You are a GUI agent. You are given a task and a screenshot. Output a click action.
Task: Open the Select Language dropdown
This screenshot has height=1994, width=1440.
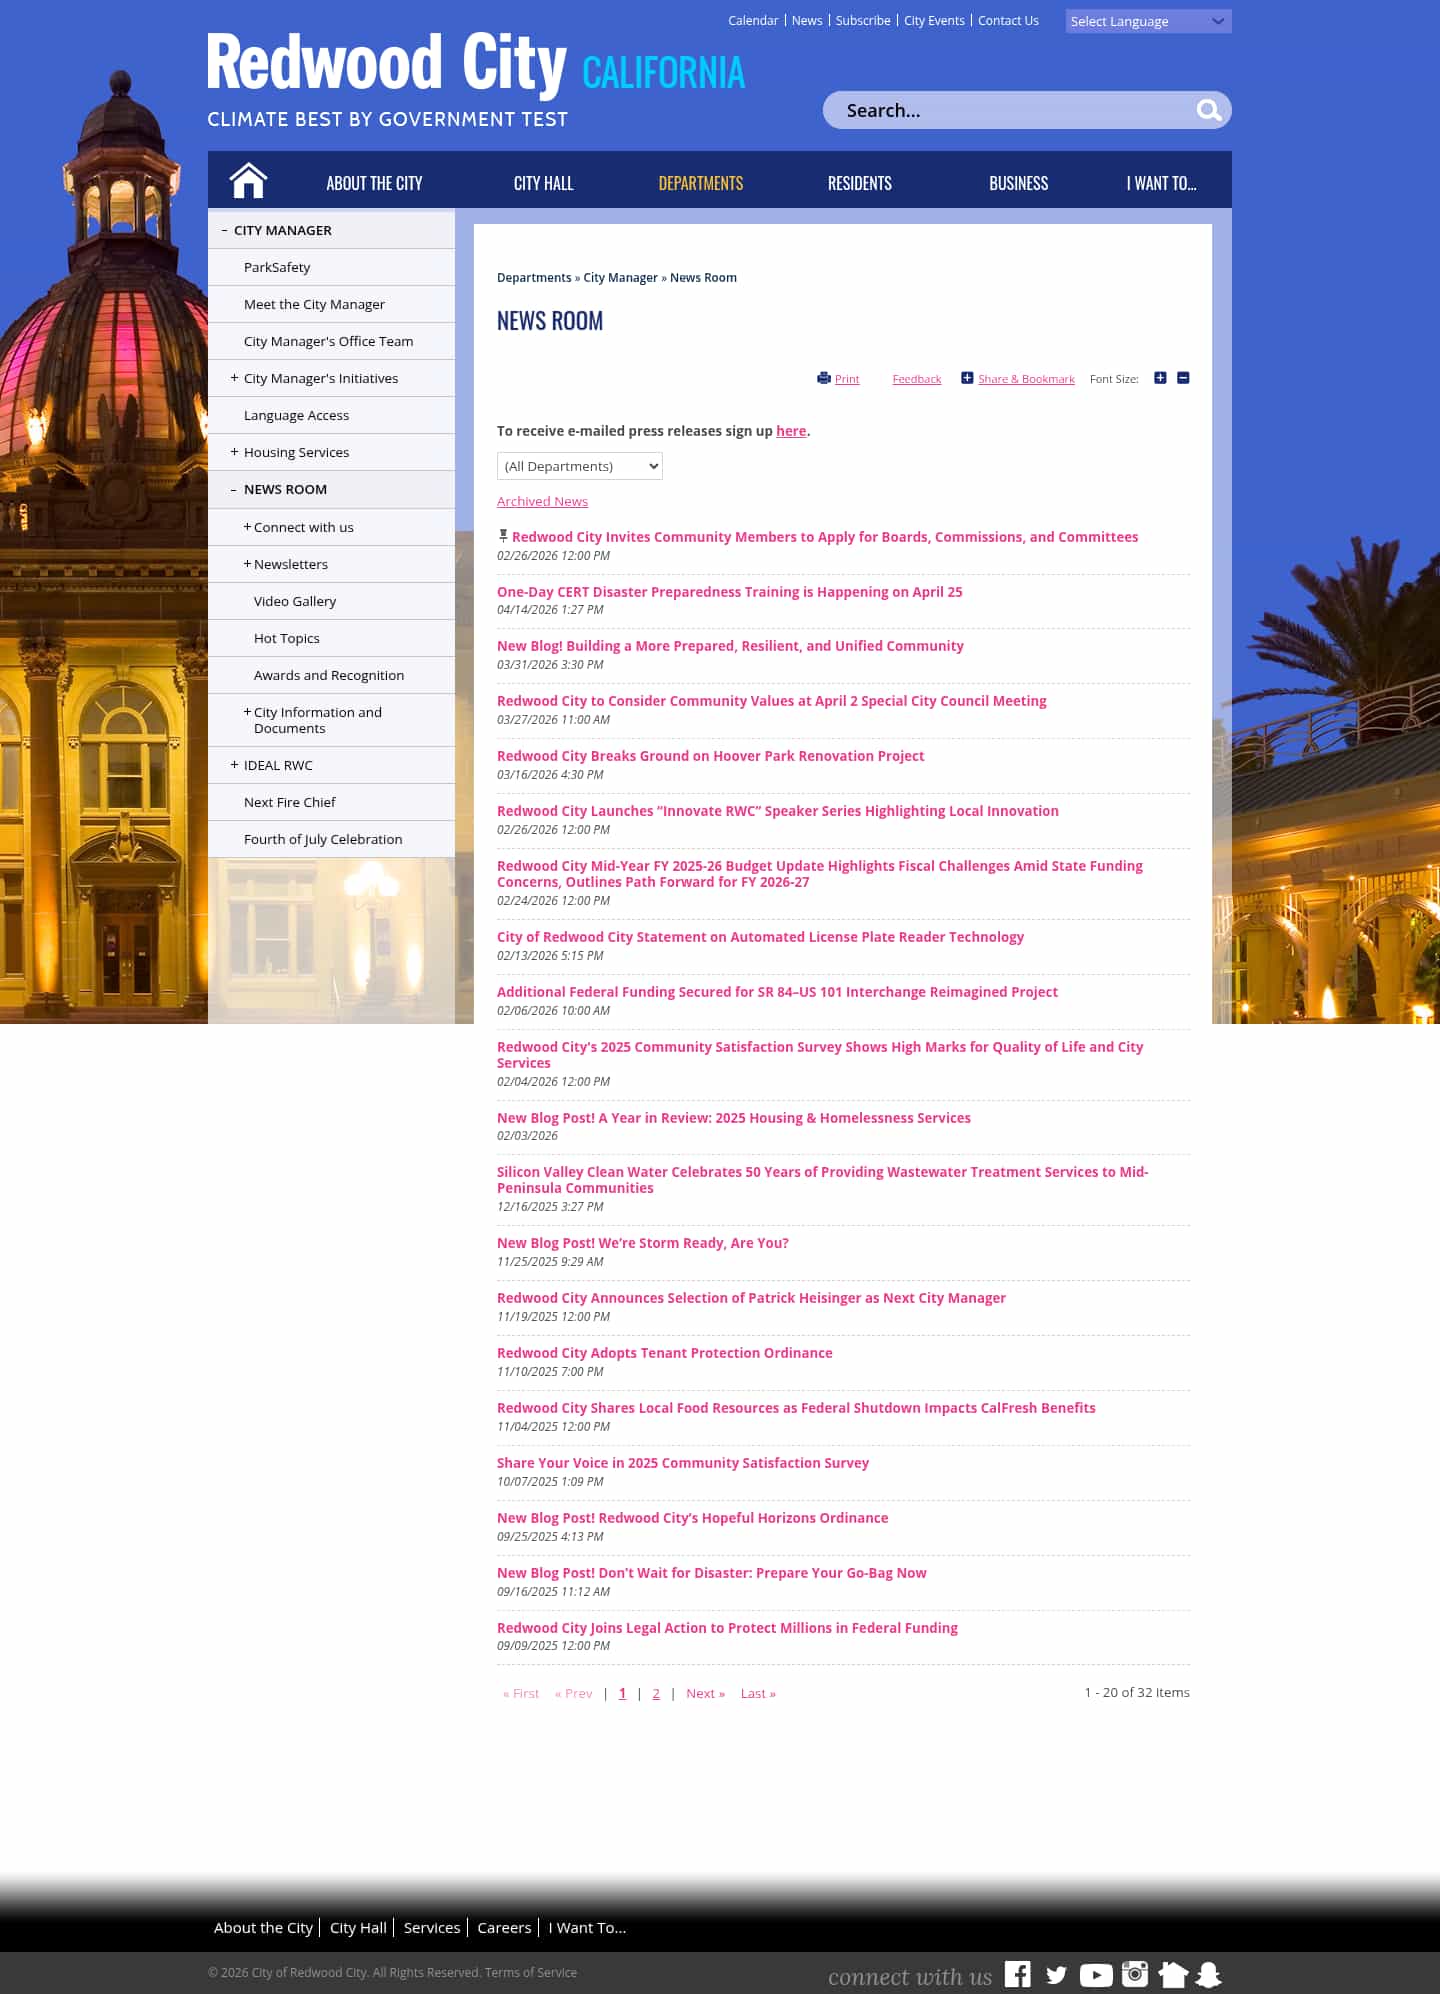tap(1148, 21)
